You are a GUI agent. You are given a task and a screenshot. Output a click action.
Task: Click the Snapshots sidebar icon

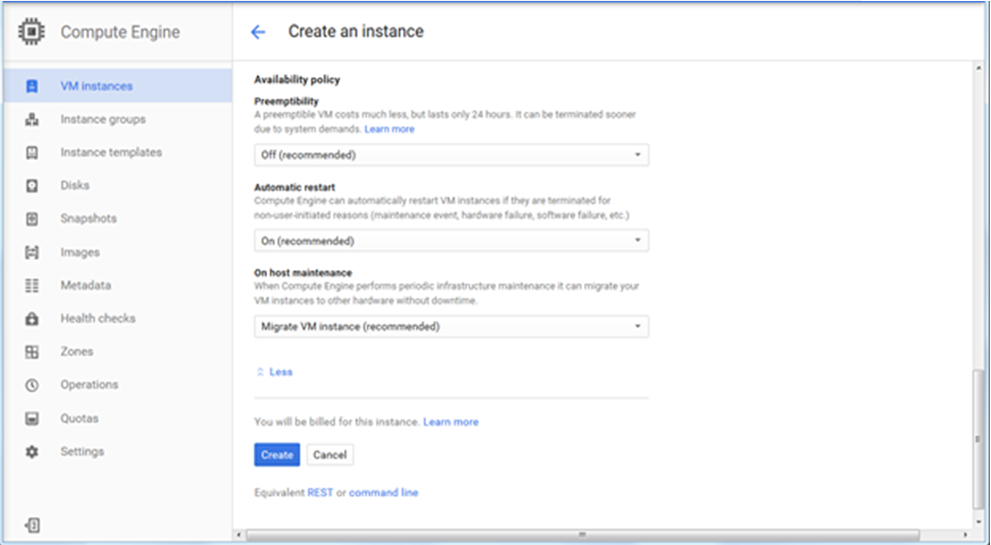point(32,219)
